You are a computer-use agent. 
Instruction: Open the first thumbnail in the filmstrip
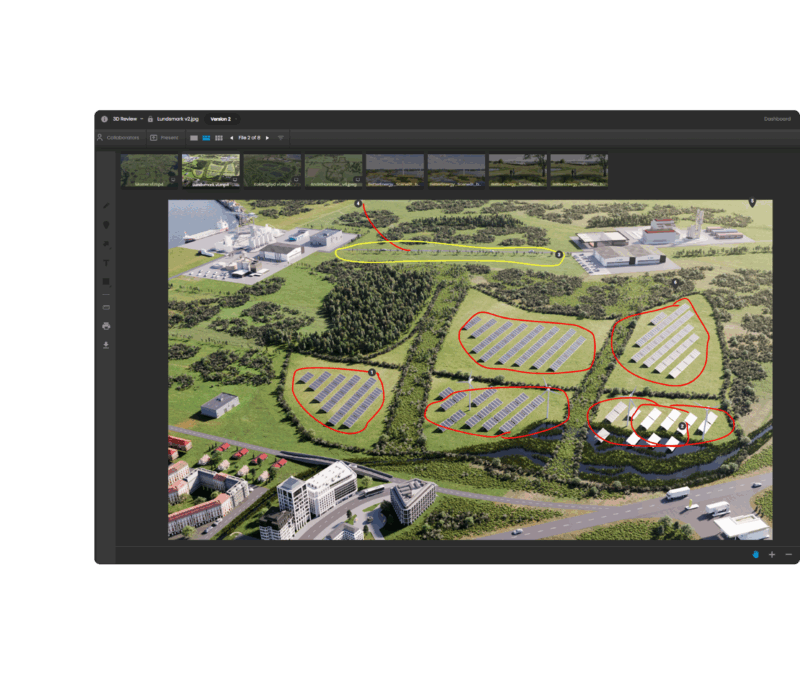tap(149, 170)
